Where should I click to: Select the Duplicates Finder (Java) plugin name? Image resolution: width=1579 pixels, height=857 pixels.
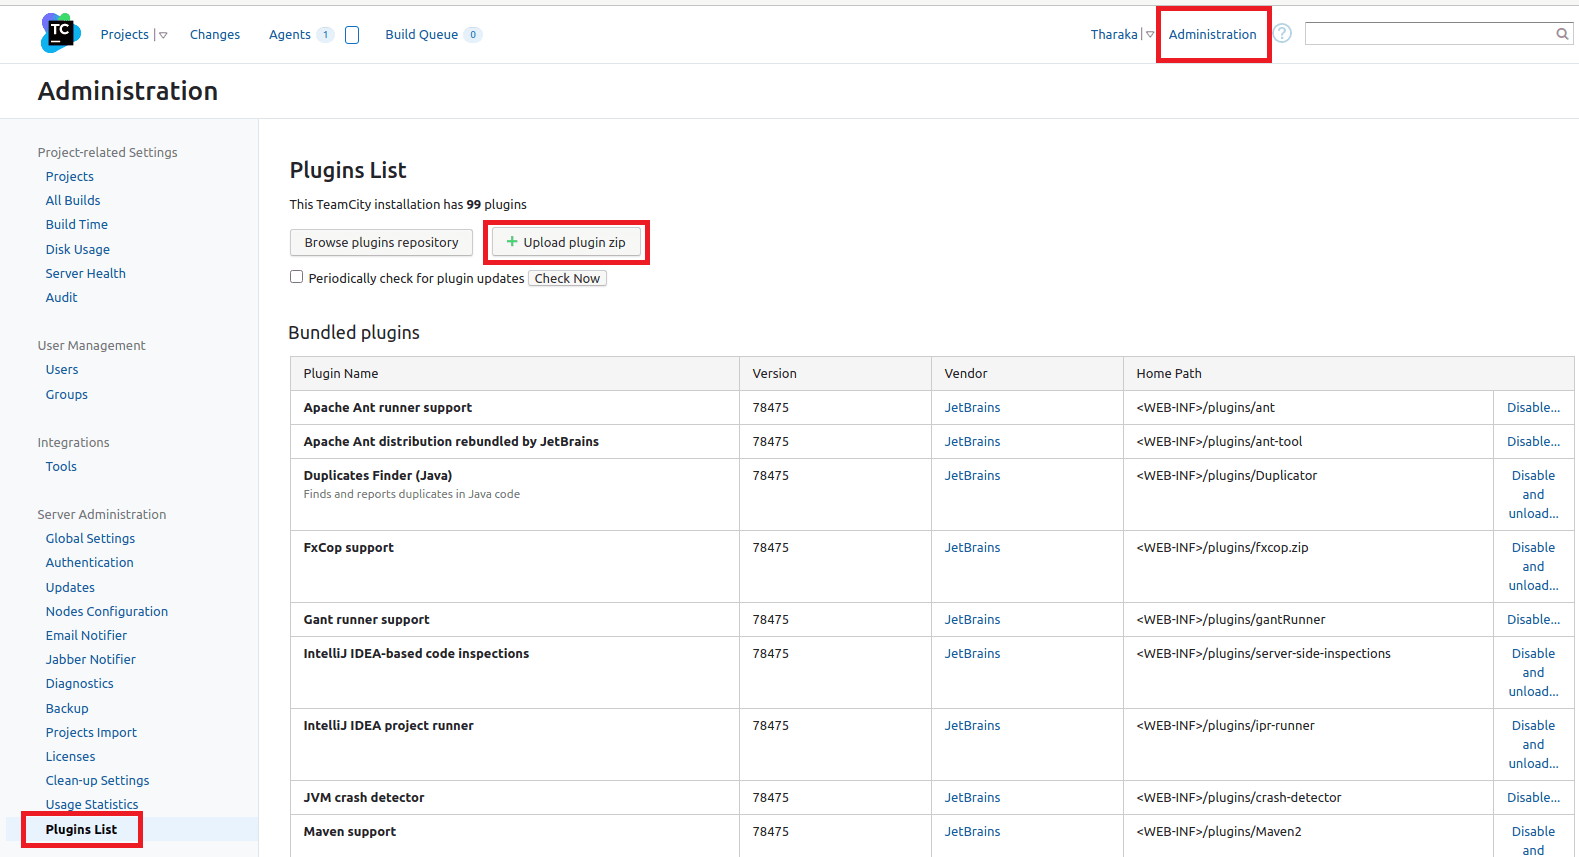pos(377,475)
